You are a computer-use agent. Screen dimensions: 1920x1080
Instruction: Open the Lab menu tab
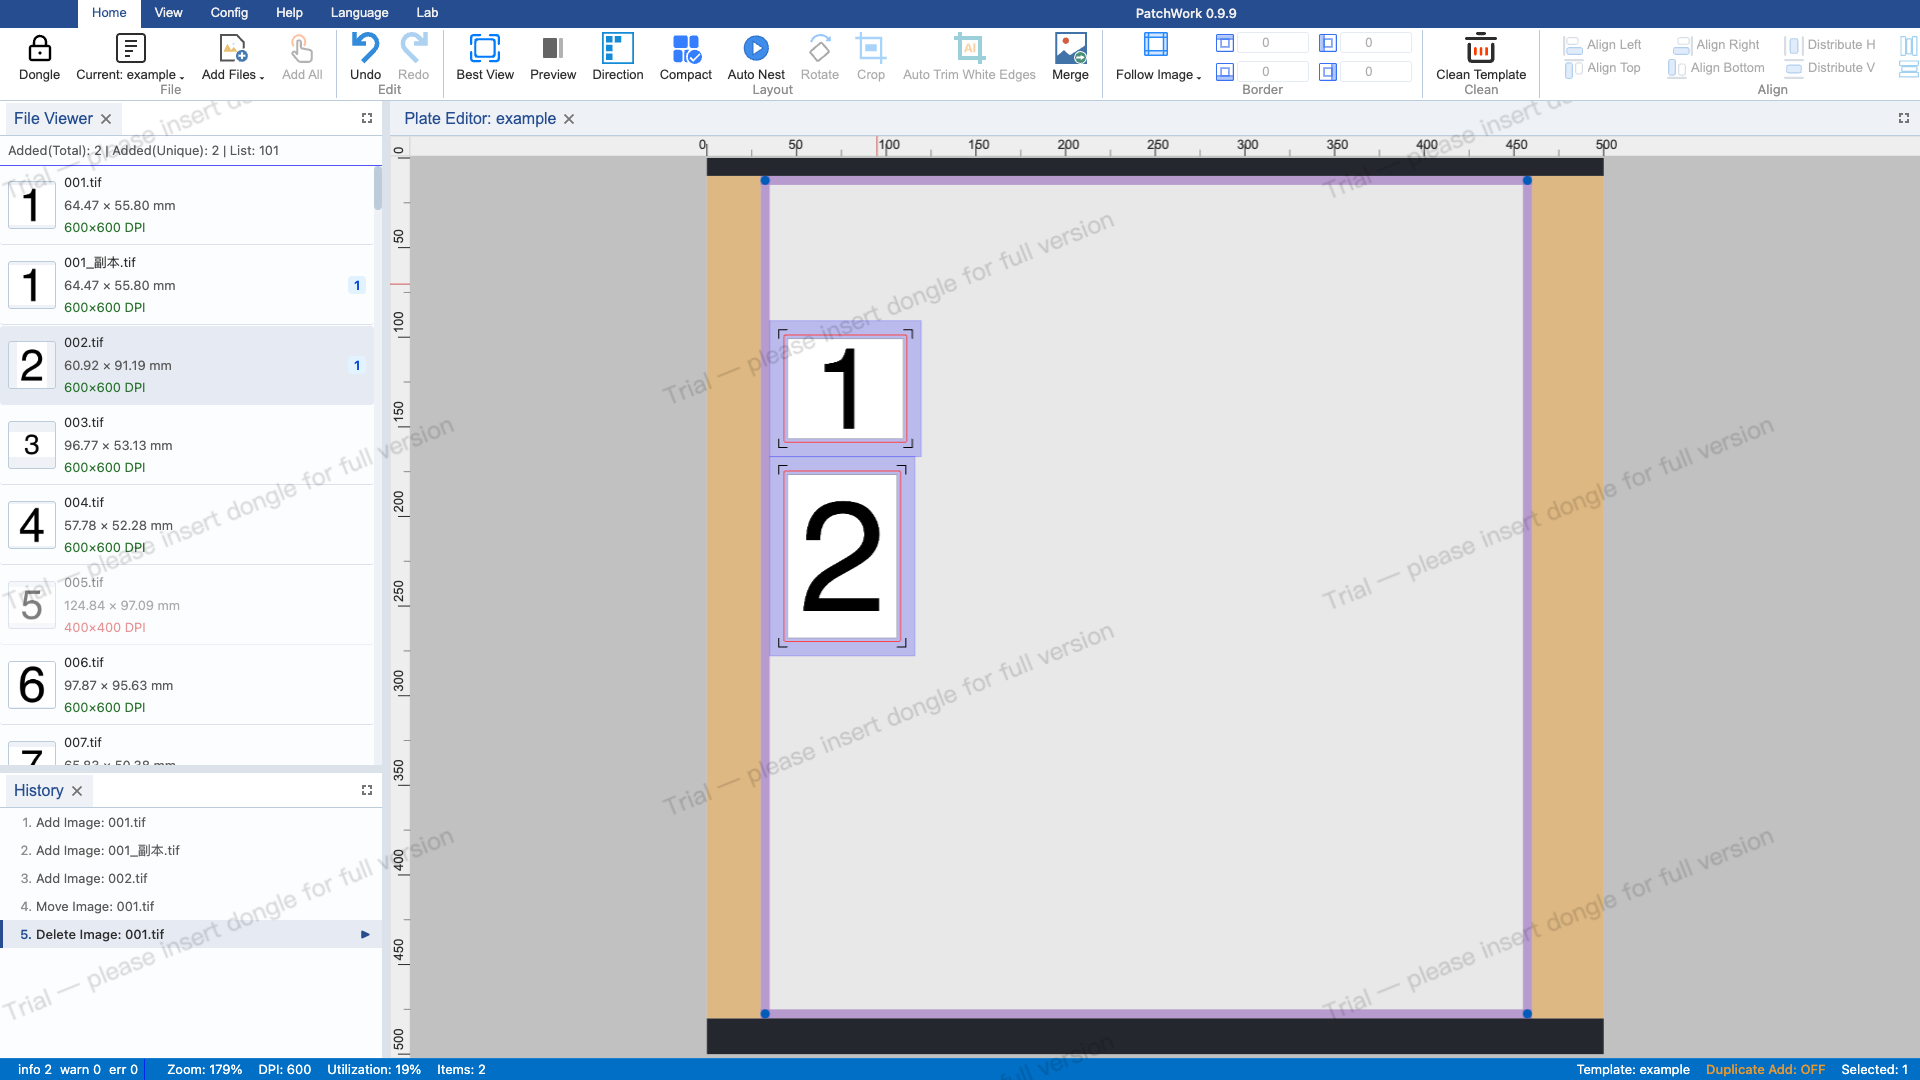point(427,13)
